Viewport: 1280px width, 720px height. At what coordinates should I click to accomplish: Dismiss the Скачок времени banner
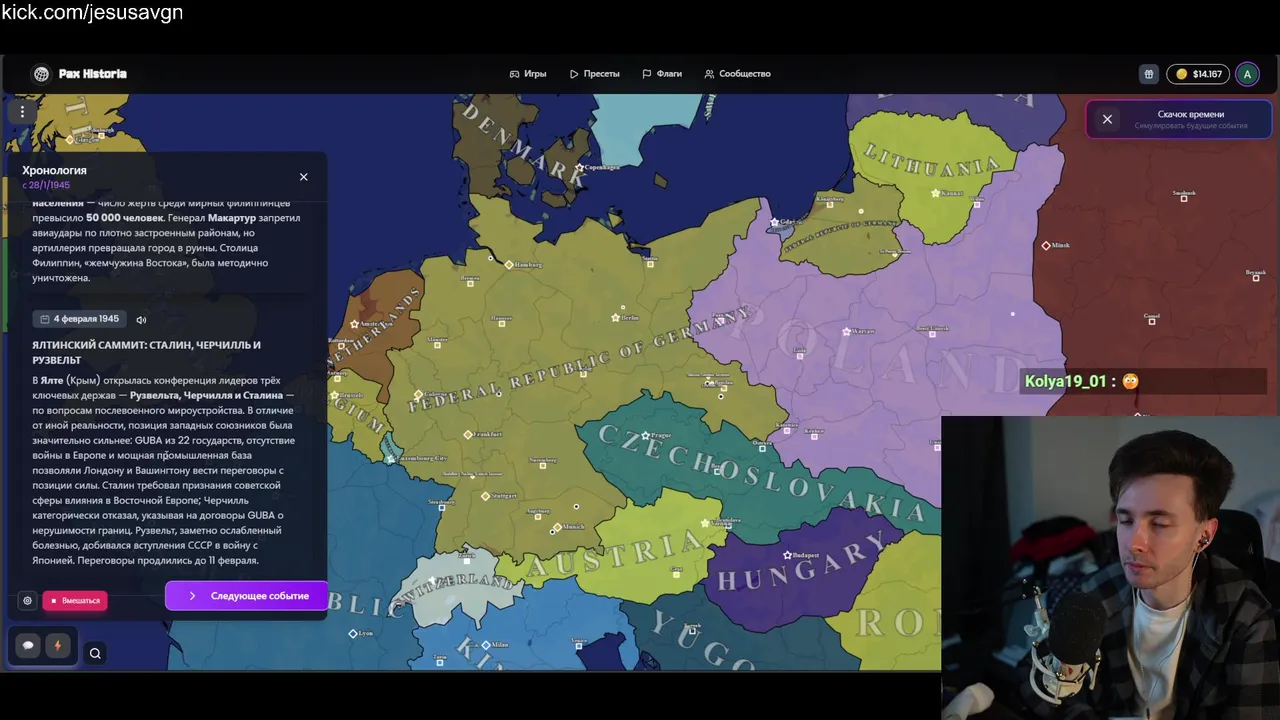click(x=1107, y=119)
